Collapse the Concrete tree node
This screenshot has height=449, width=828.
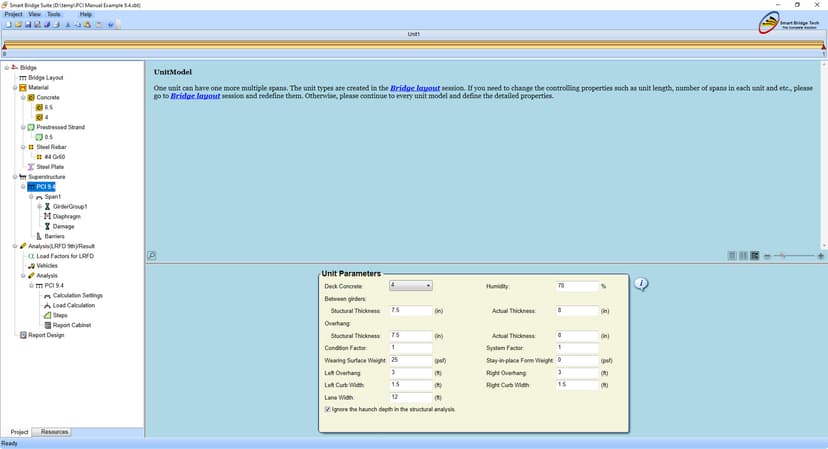point(23,98)
